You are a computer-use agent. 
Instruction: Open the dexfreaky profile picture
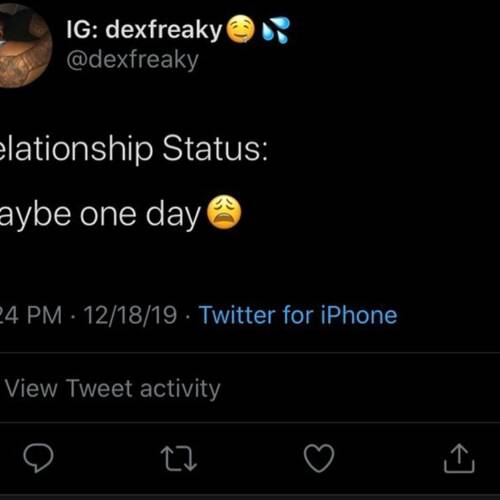pos(23,47)
